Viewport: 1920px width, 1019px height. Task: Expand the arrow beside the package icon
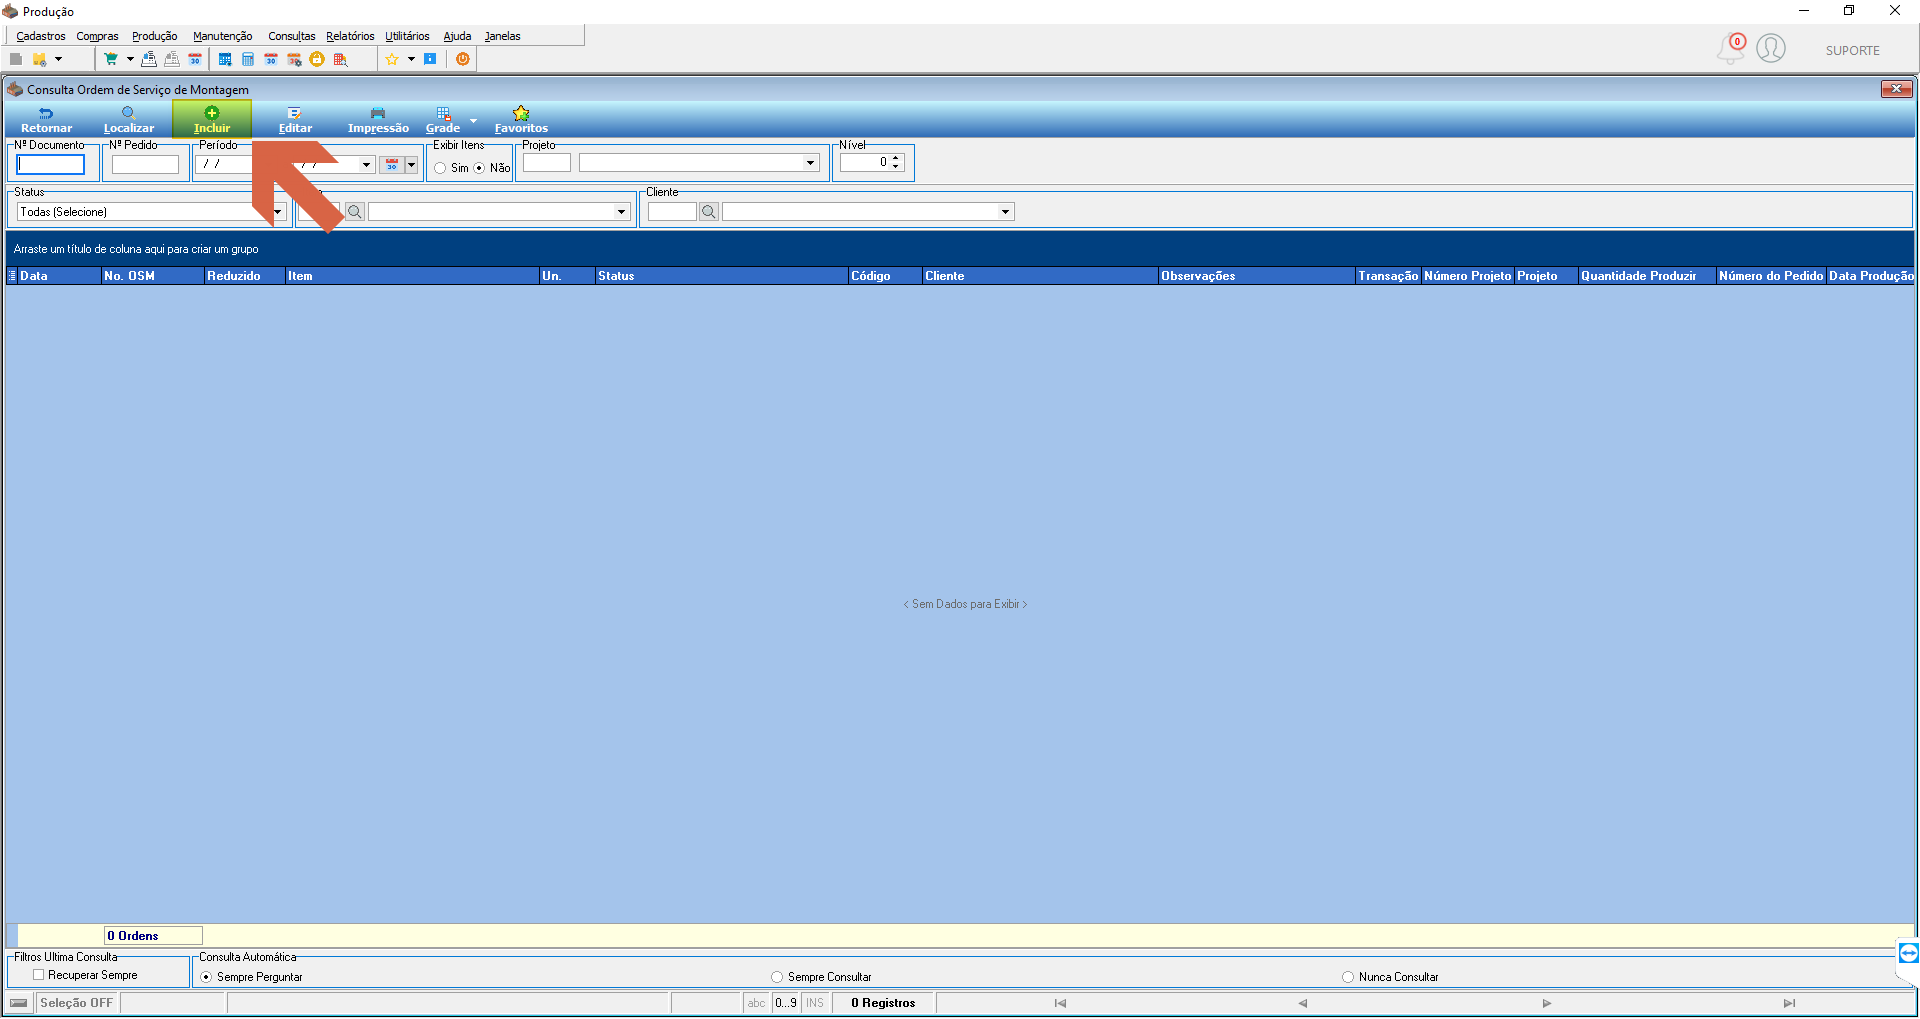tap(58, 59)
